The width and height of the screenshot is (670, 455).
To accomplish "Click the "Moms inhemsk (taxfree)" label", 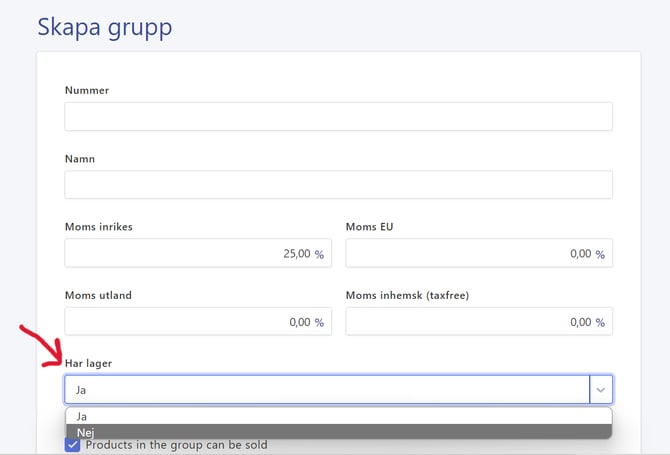I will point(407,295).
